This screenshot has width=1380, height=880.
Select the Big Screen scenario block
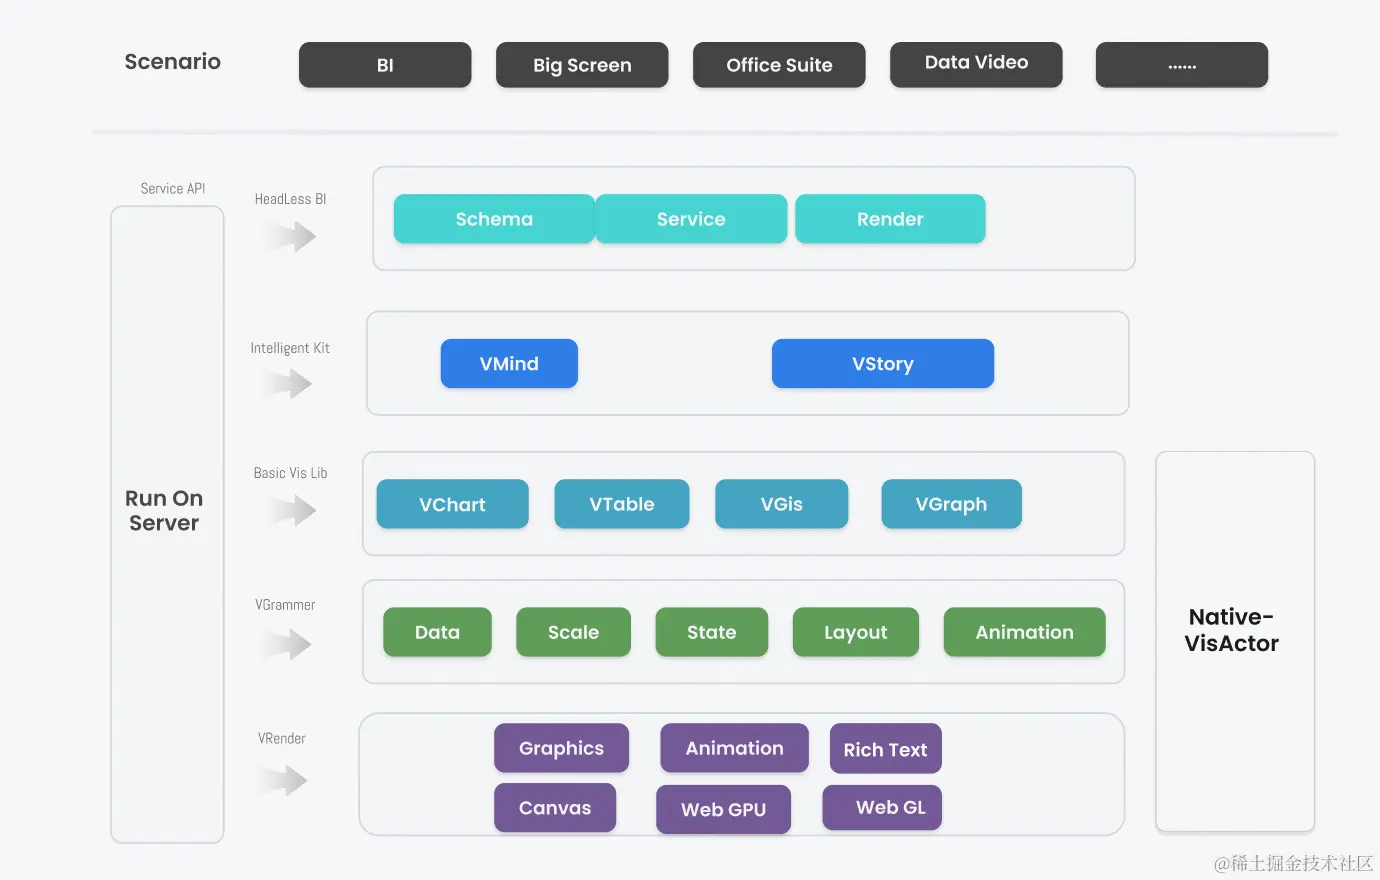(x=582, y=65)
